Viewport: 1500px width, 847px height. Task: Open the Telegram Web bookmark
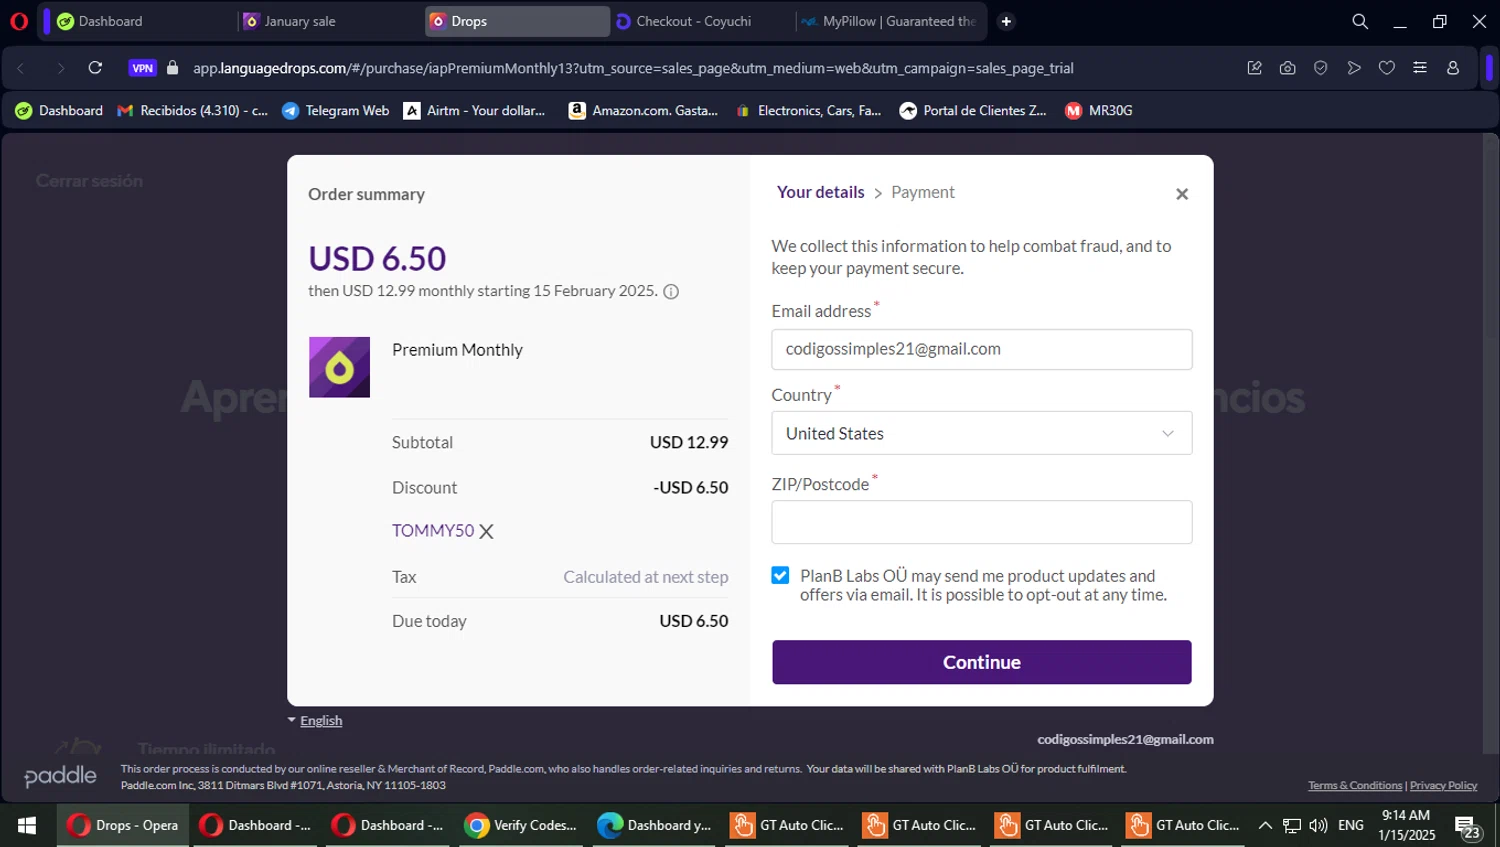tap(335, 111)
